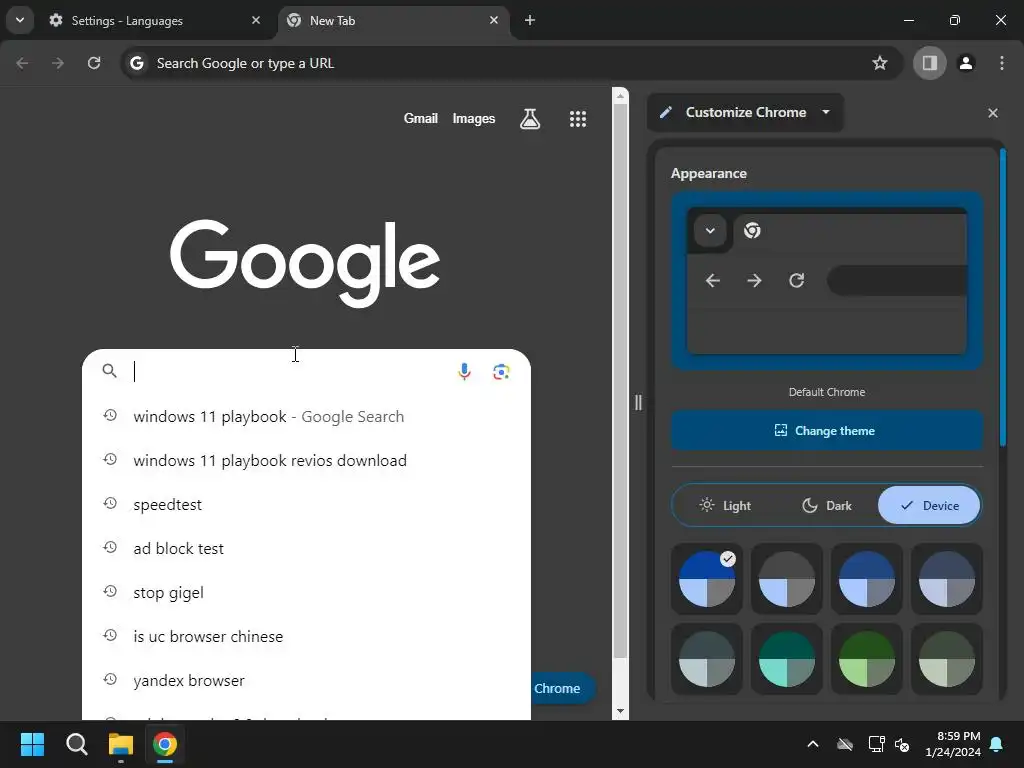Show hidden system tray icons
Image resolution: width=1024 pixels, height=768 pixels.
[x=813, y=744]
